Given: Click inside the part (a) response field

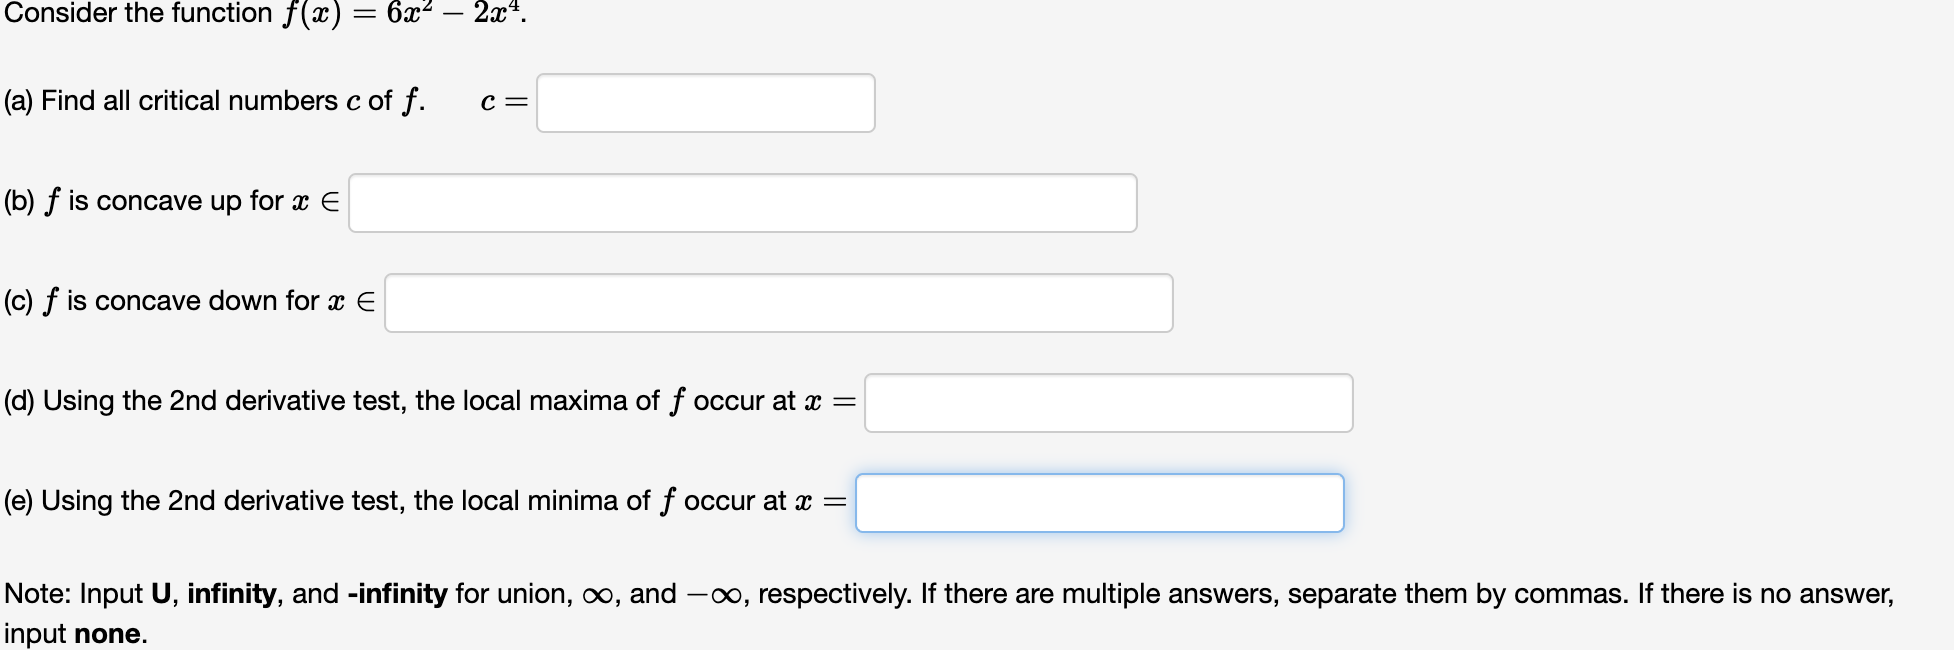Looking at the screenshot, I should [705, 103].
